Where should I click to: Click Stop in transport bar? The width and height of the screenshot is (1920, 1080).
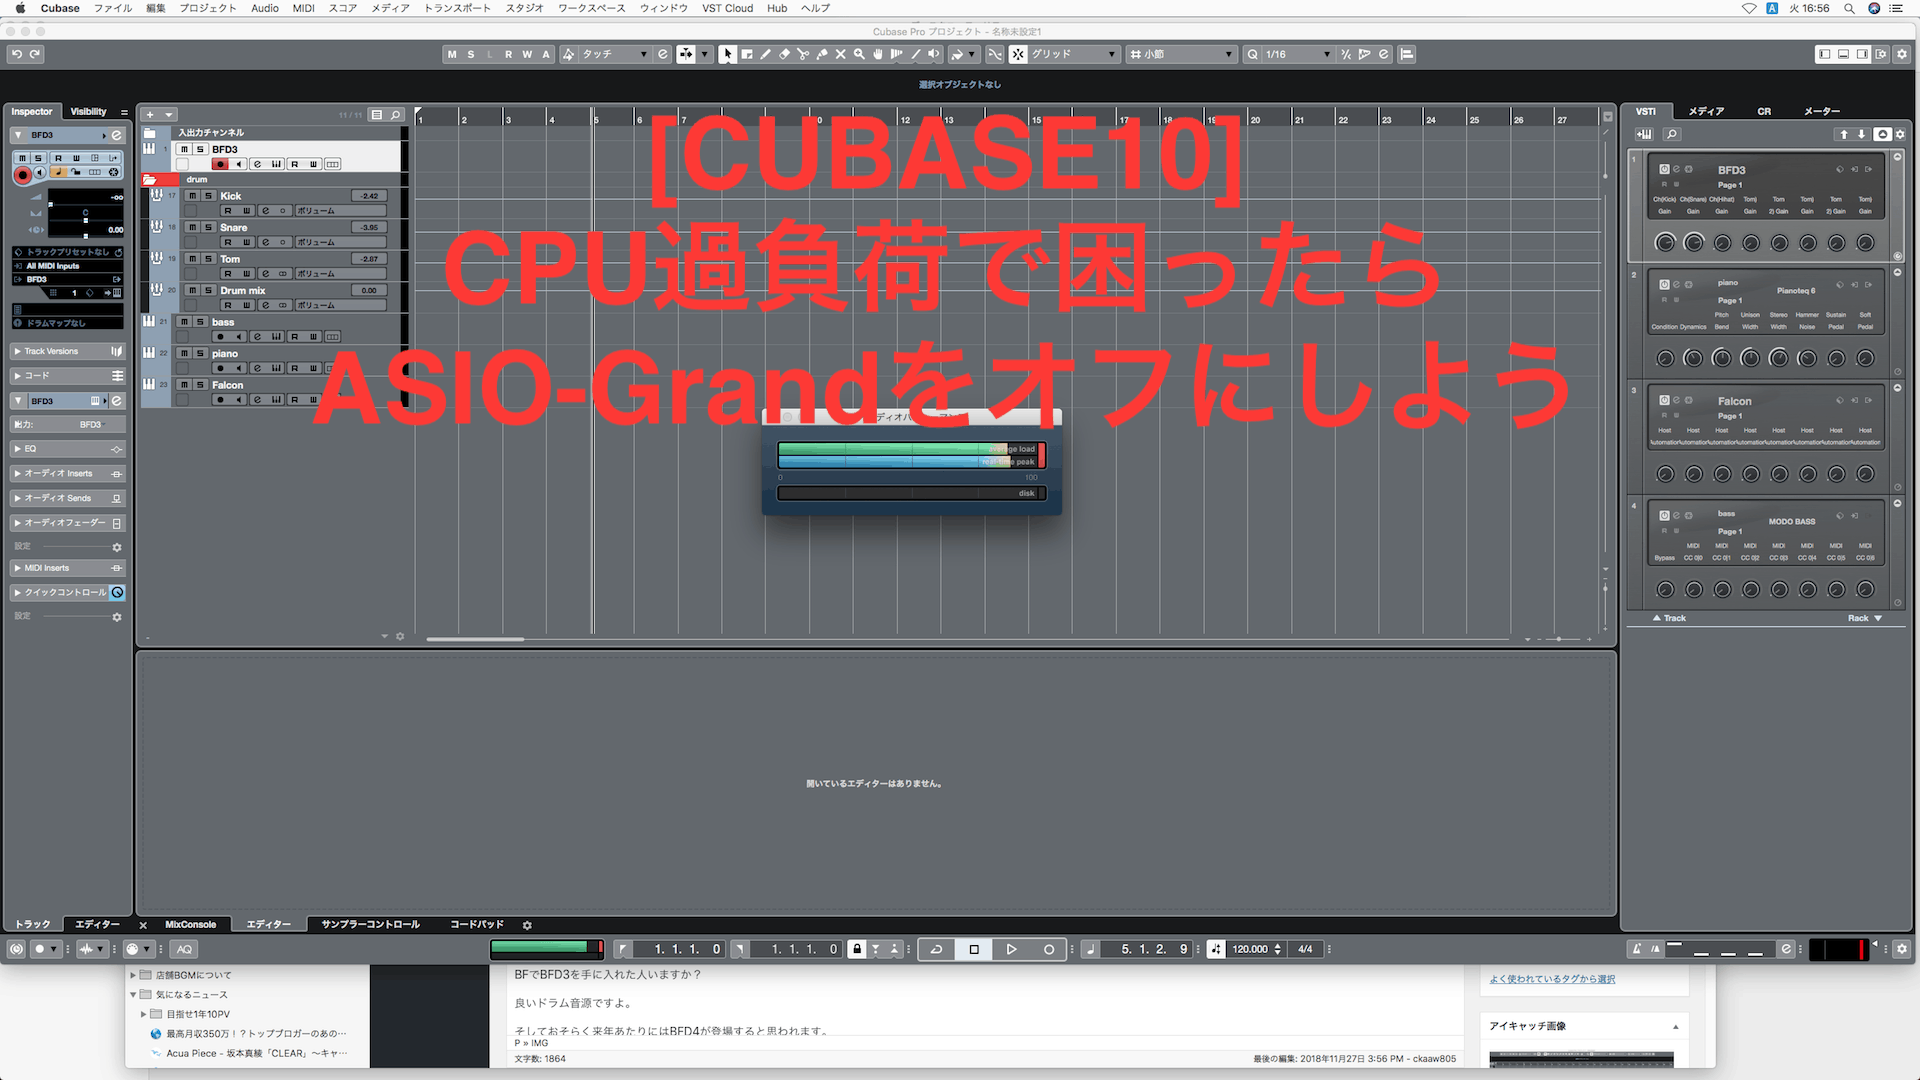click(x=974, y=949)
